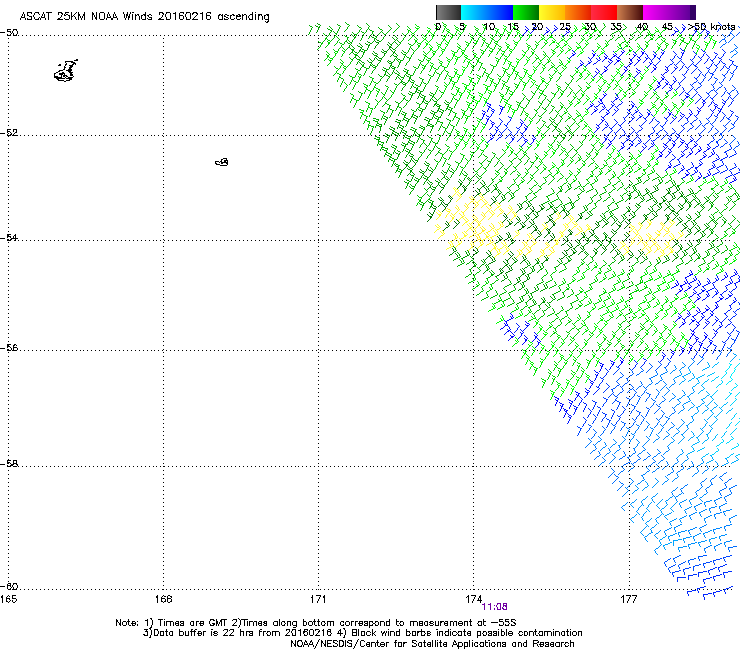
Task: Click the cyan-to-blue segment of the color bar
Action: 487,12
